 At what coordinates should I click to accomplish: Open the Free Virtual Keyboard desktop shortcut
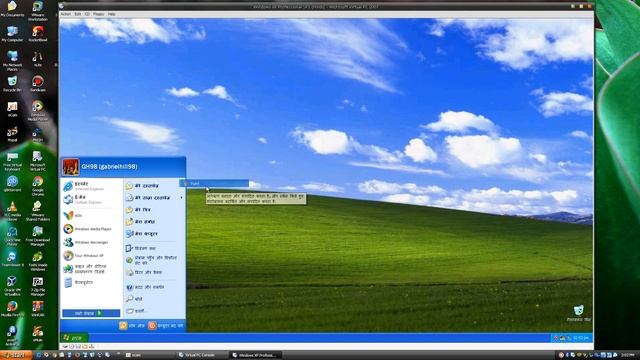point(12,161)
